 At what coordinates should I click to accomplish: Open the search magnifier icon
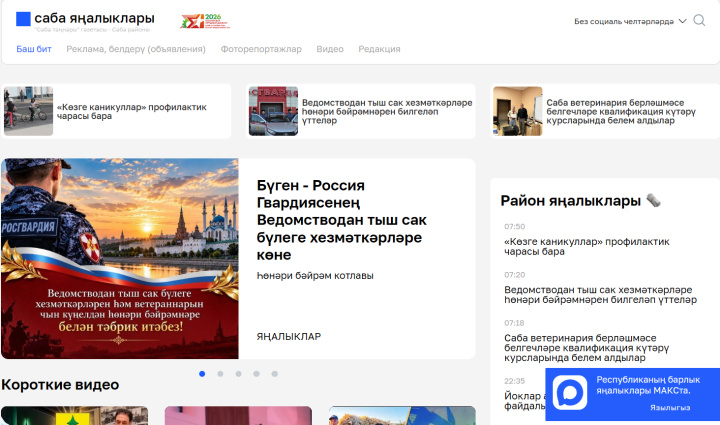(699, 20)
